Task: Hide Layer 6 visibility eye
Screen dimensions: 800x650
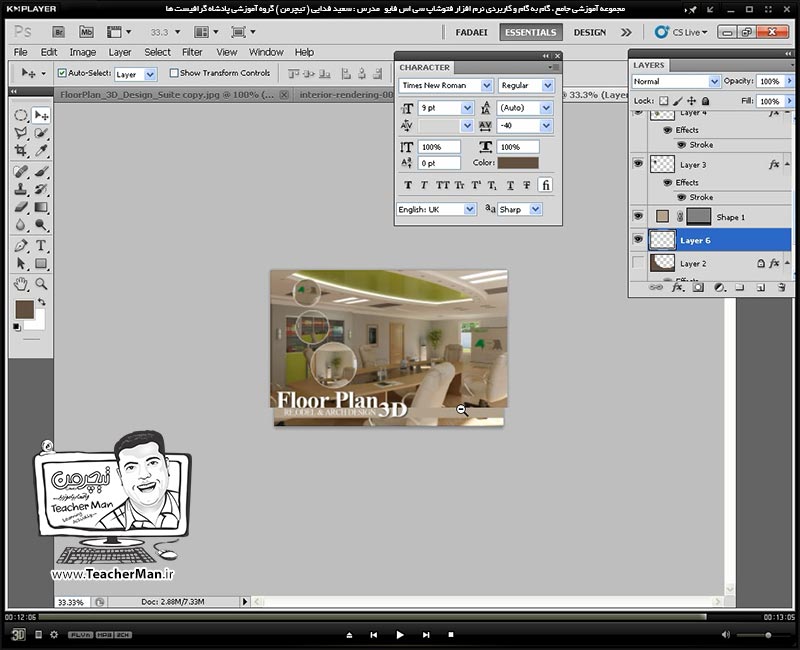Action: click(x=638, y=239)
